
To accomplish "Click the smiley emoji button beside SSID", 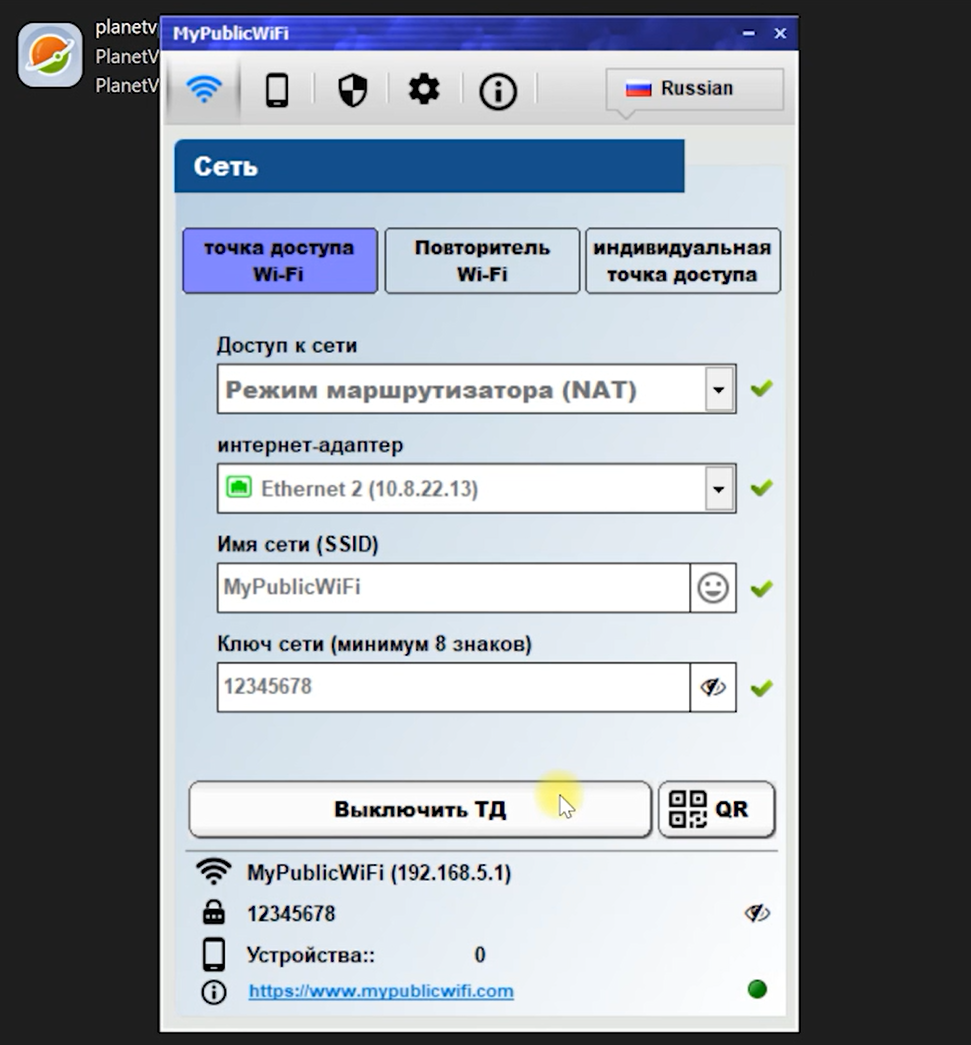I will tap(713, 588).
